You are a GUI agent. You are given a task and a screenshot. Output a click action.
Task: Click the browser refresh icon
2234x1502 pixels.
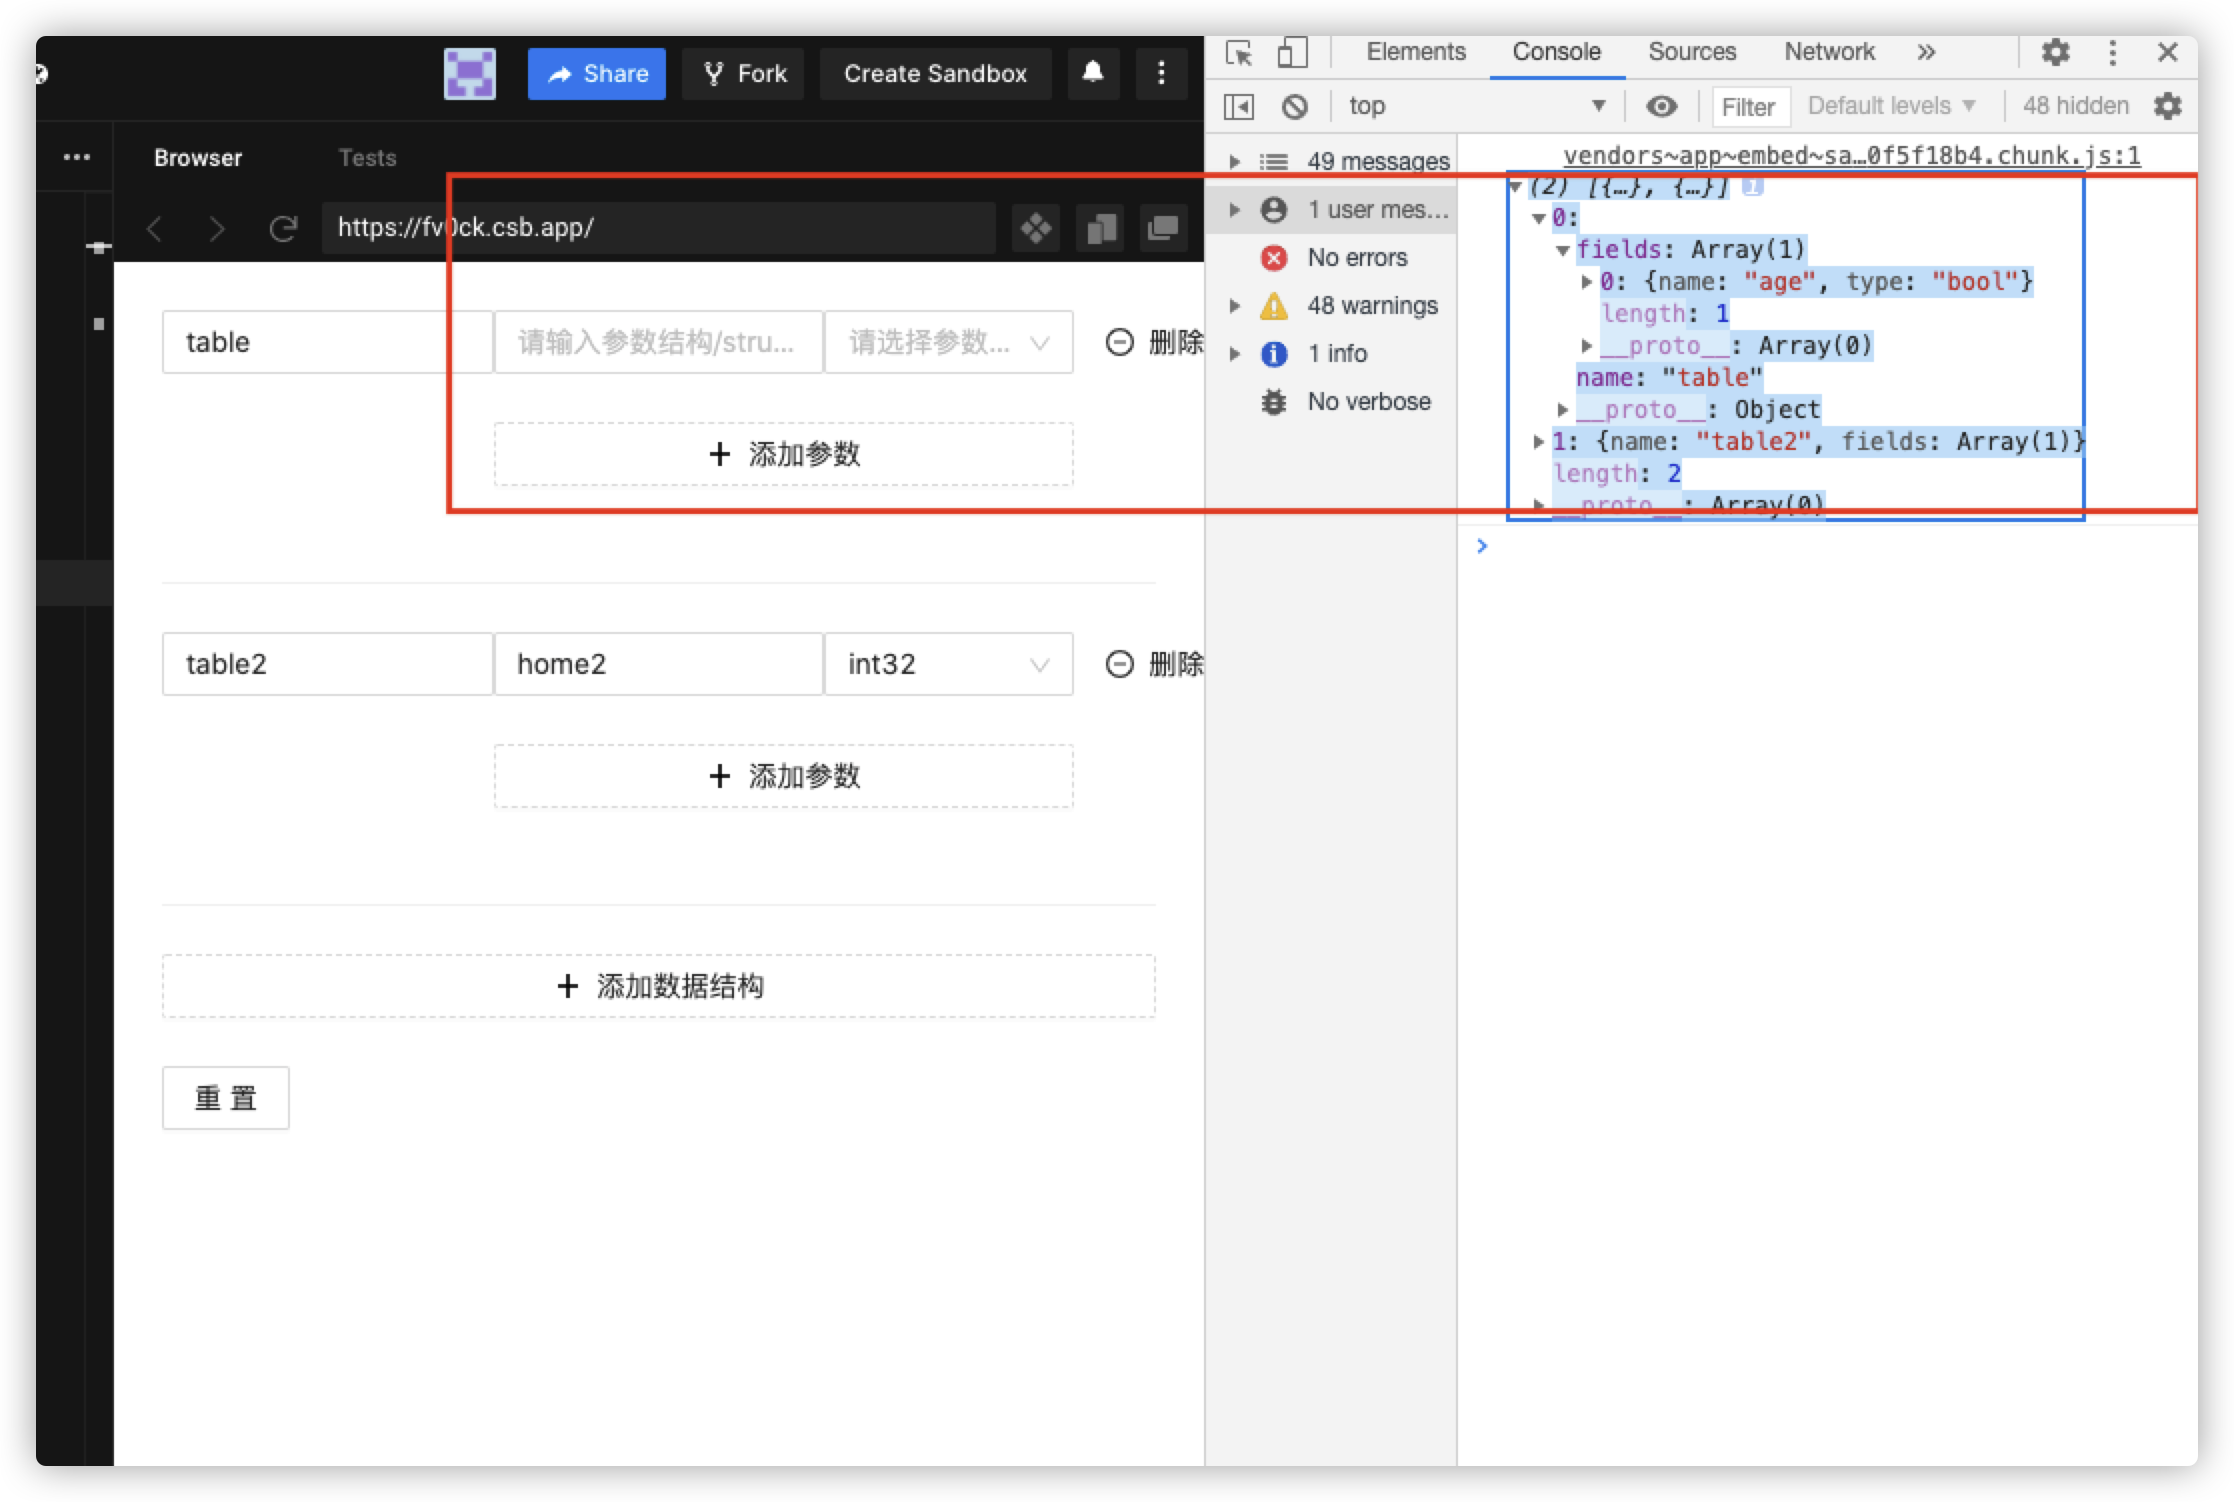coord(283,229)
